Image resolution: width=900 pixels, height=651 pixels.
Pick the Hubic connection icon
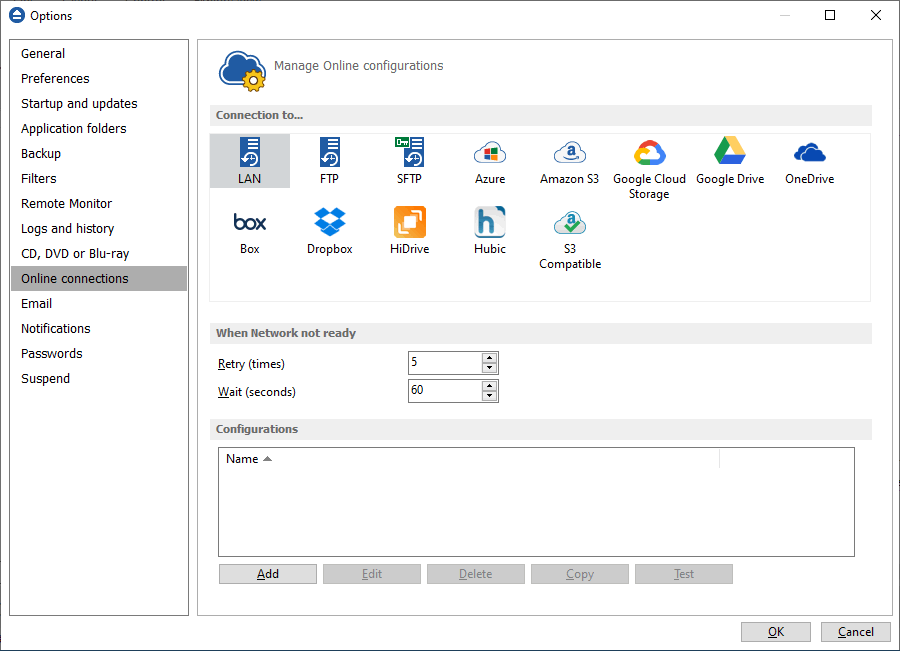point(490,231)
